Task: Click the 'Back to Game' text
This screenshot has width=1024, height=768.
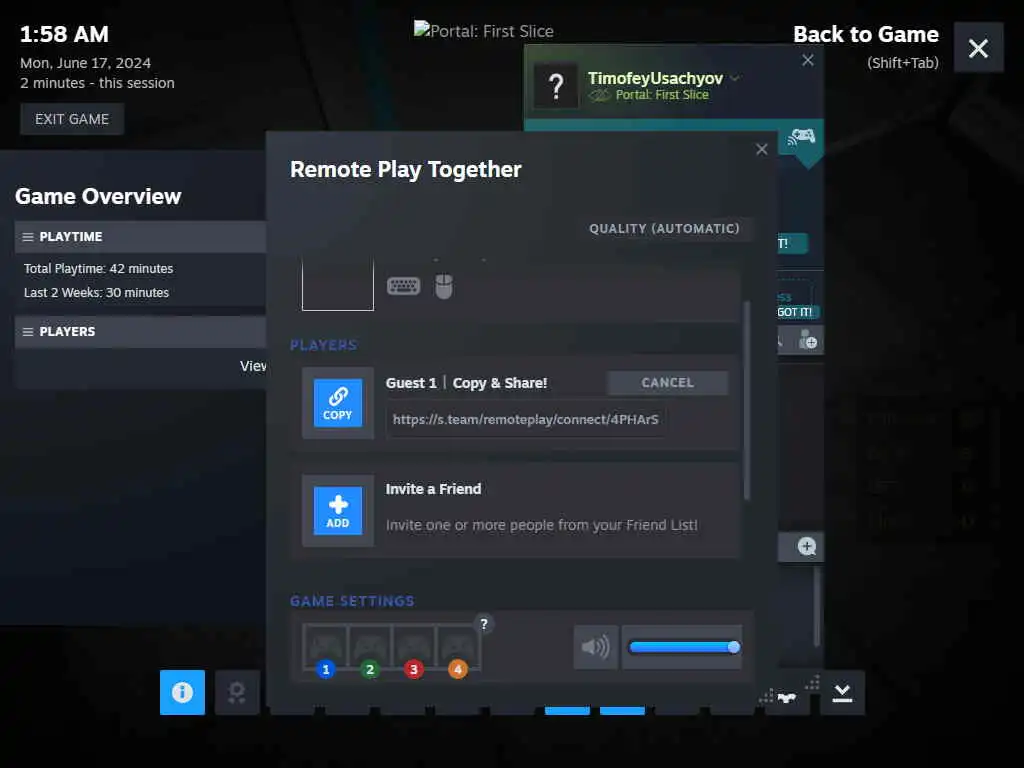Action: [865, 35]
